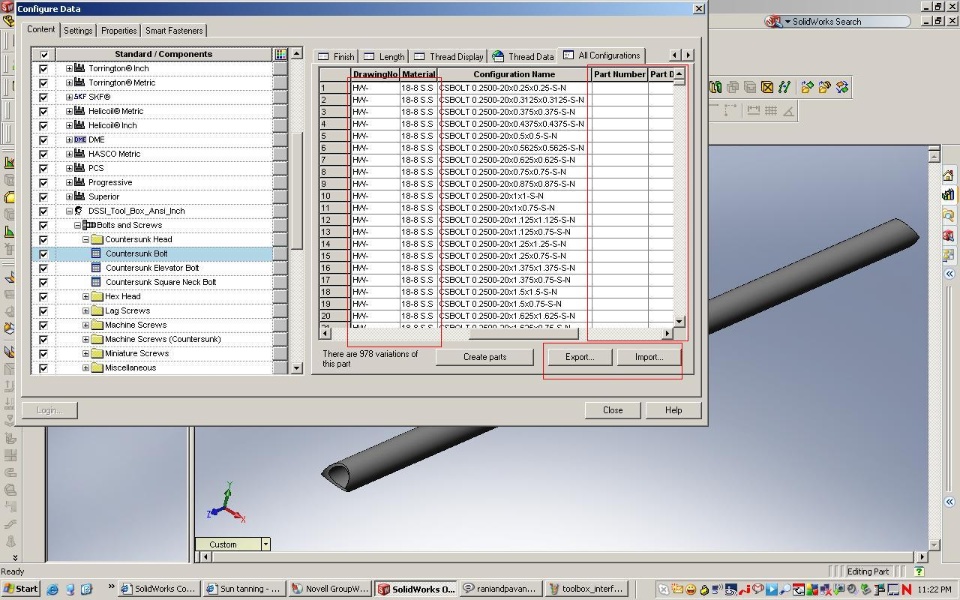
Task: Uncheck the Progressive checkbox
Action: [43, 182]
